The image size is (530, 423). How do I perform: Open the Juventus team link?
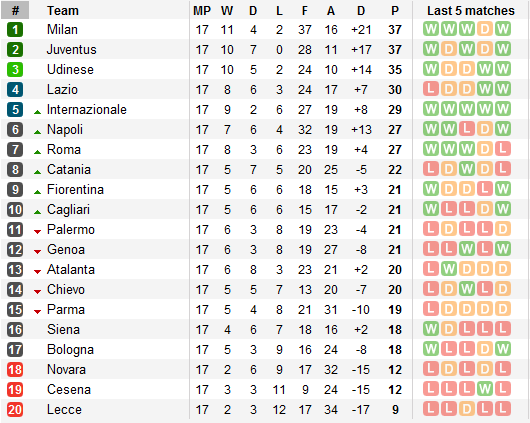coord(72,49)
